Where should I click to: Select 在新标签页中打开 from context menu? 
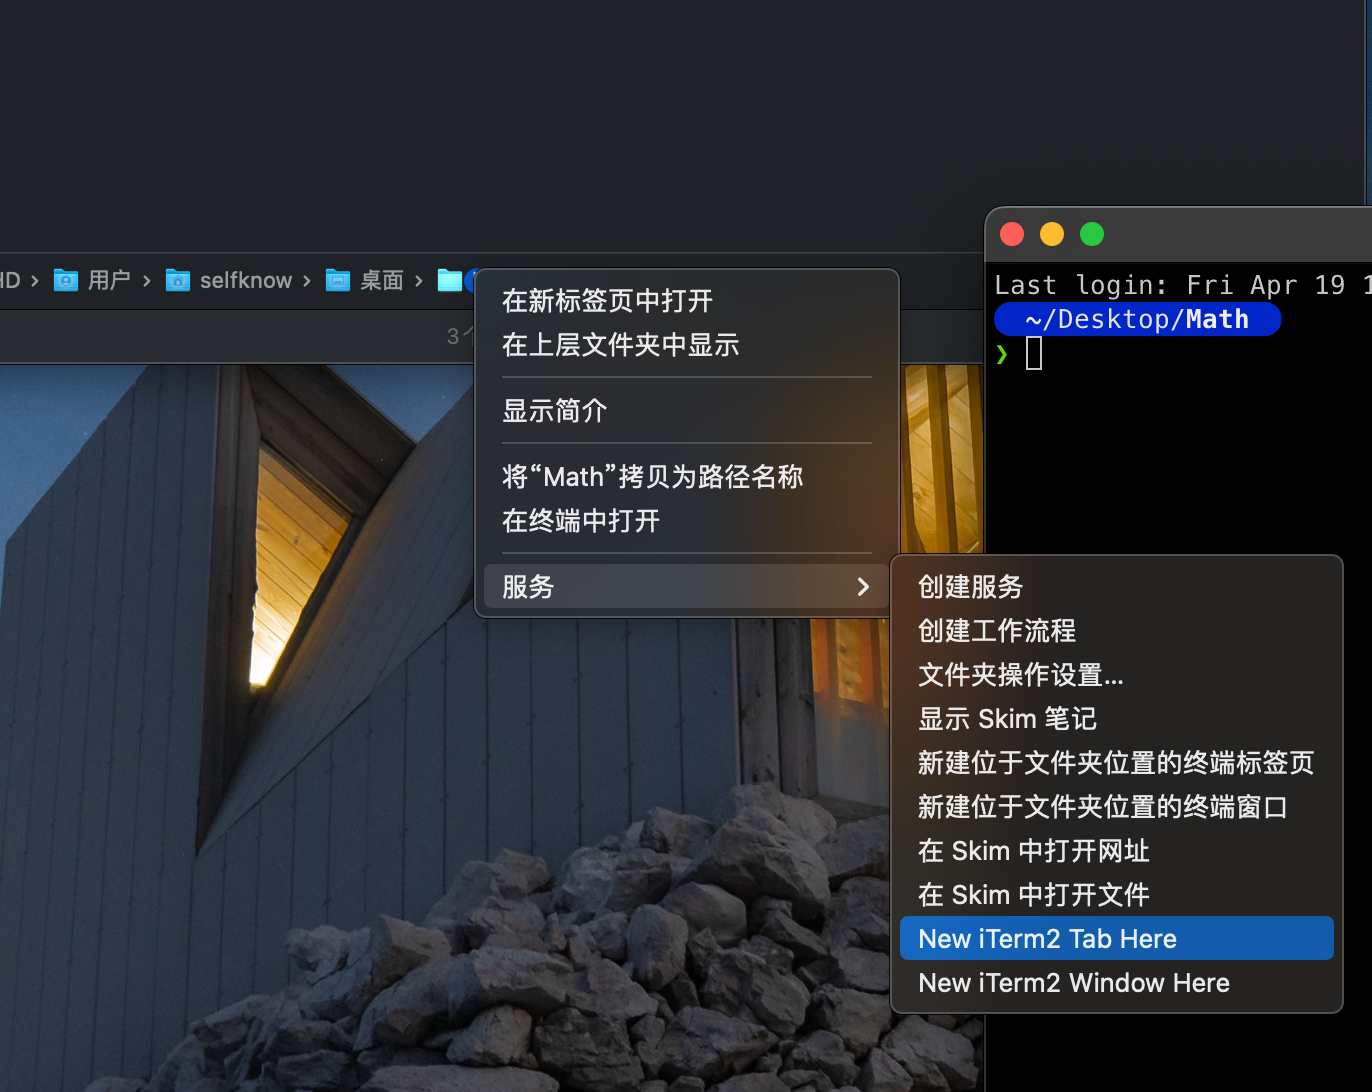[607, 301]
